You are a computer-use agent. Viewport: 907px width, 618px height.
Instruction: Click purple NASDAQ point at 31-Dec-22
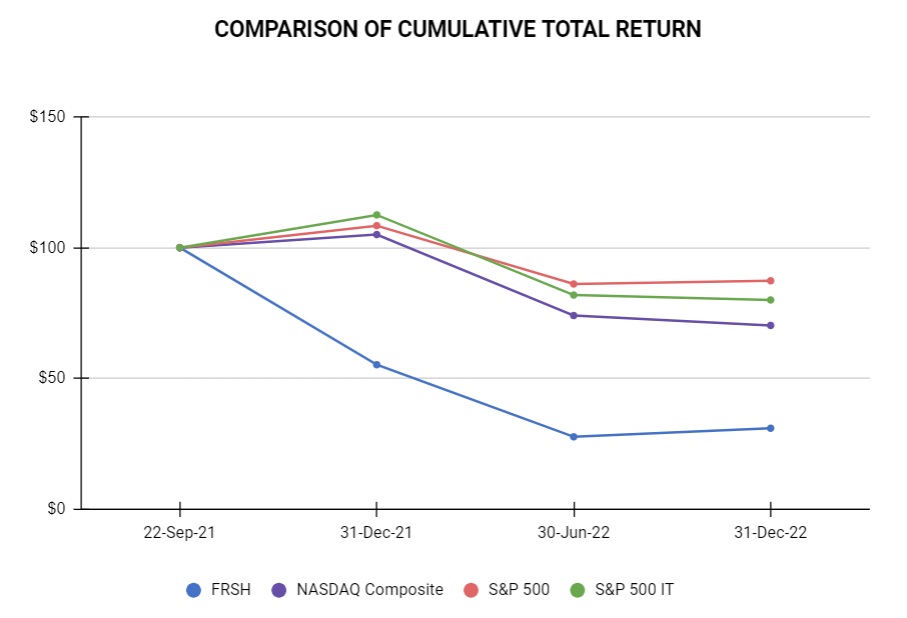(770, 325)
